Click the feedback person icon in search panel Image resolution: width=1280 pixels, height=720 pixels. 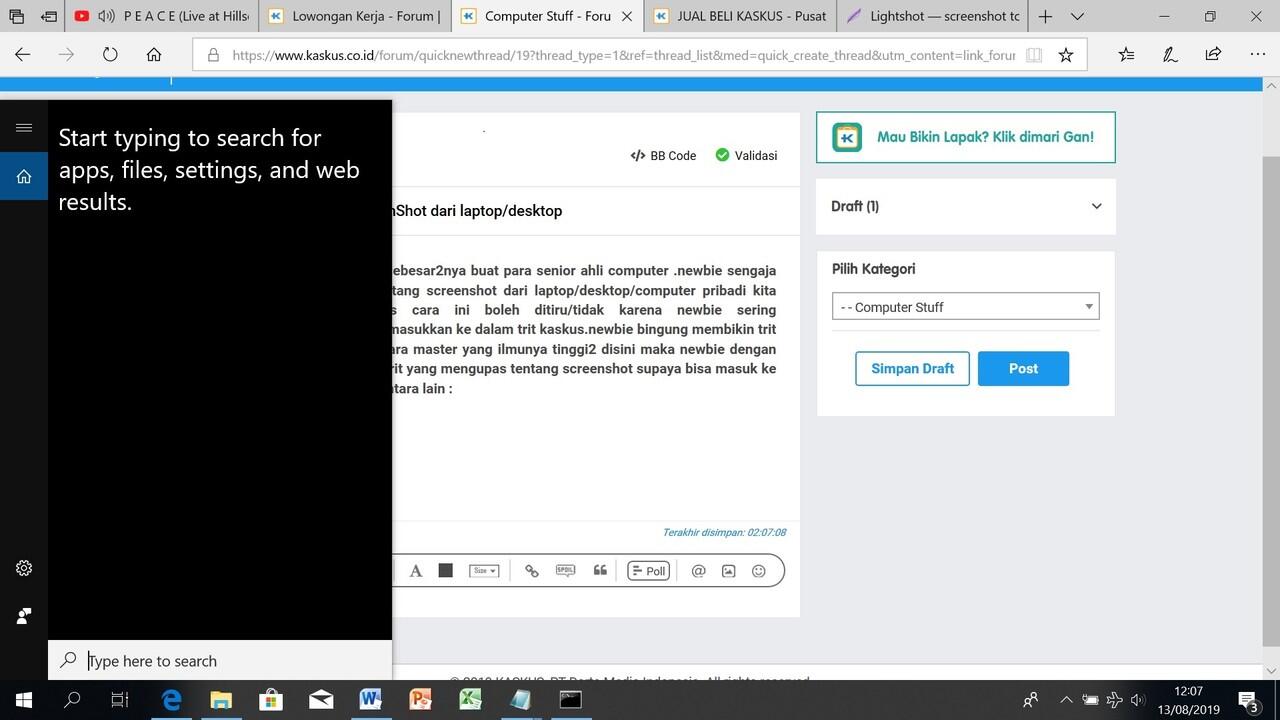tap(24, 616)
